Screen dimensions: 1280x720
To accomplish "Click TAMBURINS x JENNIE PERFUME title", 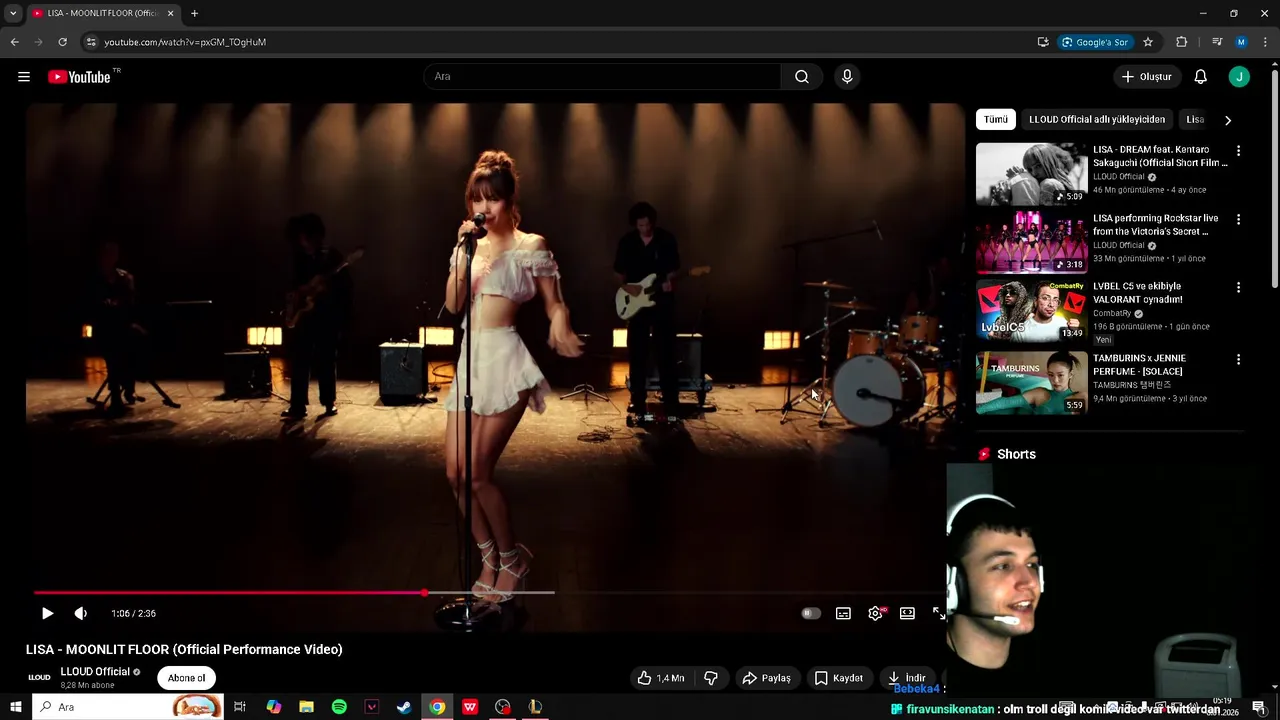I will coord(1139,365).
